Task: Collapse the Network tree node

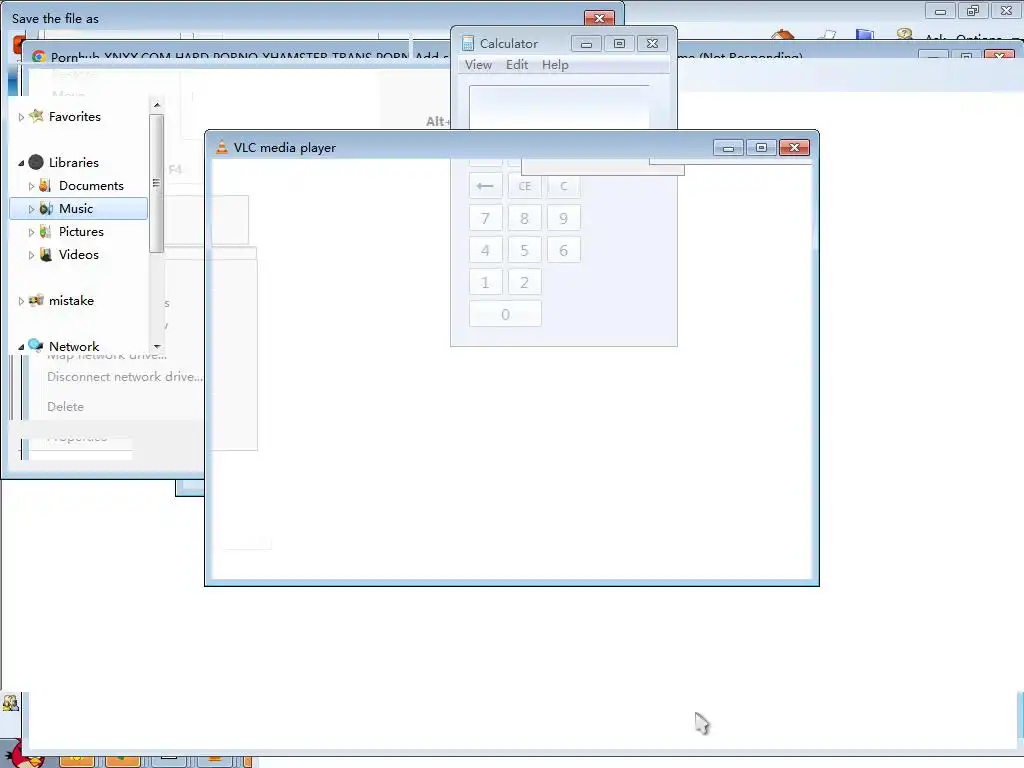Action: pos(21,347)
